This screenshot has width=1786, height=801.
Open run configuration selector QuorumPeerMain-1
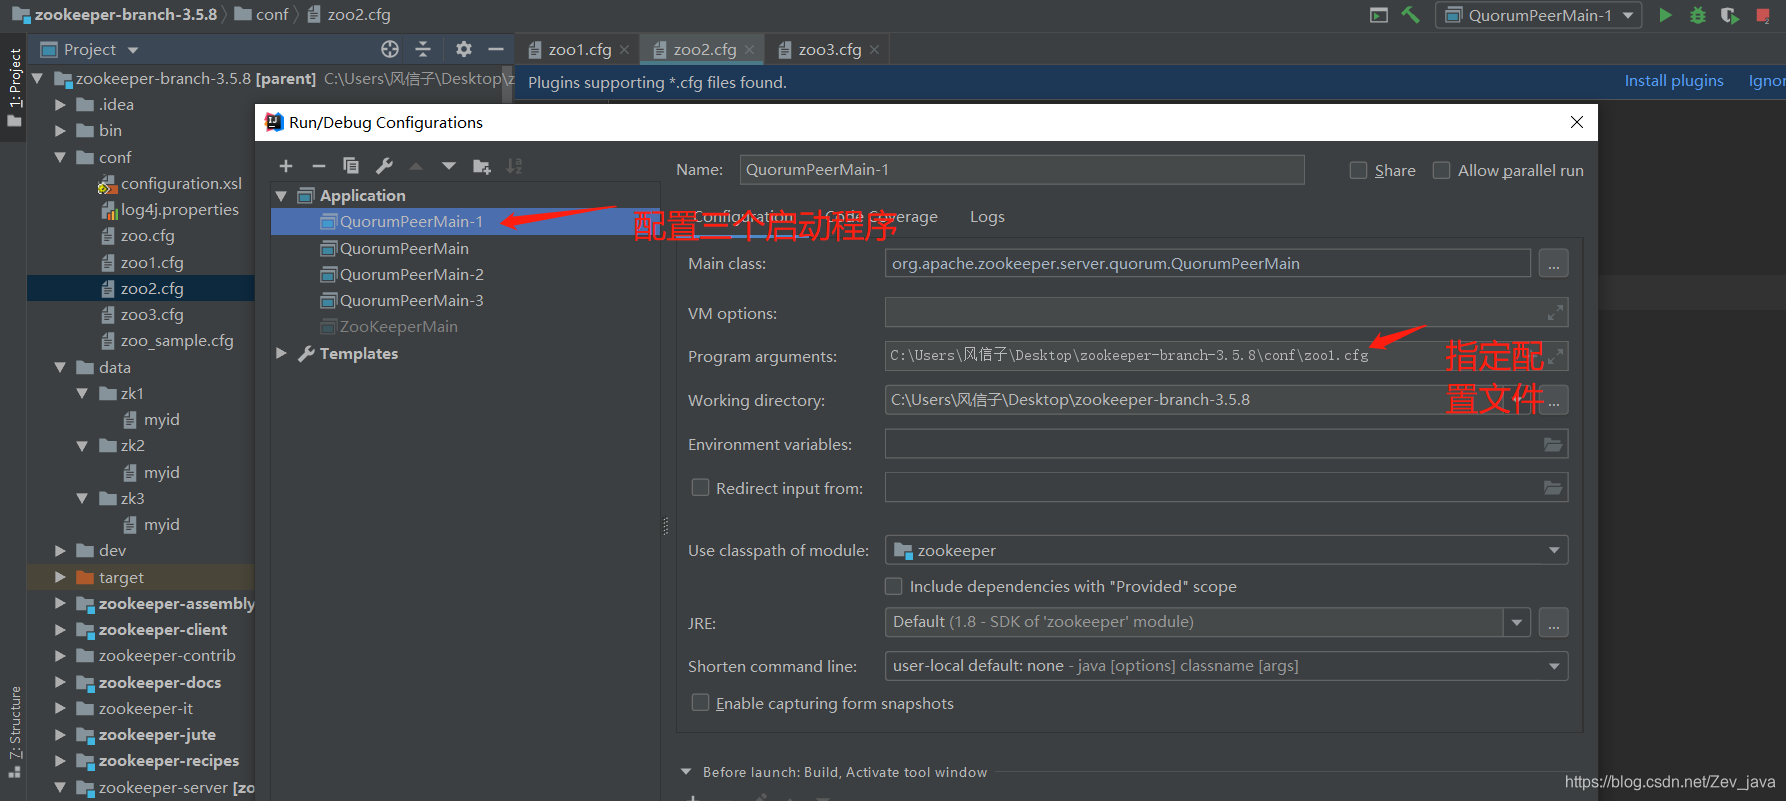(1538, 15)
